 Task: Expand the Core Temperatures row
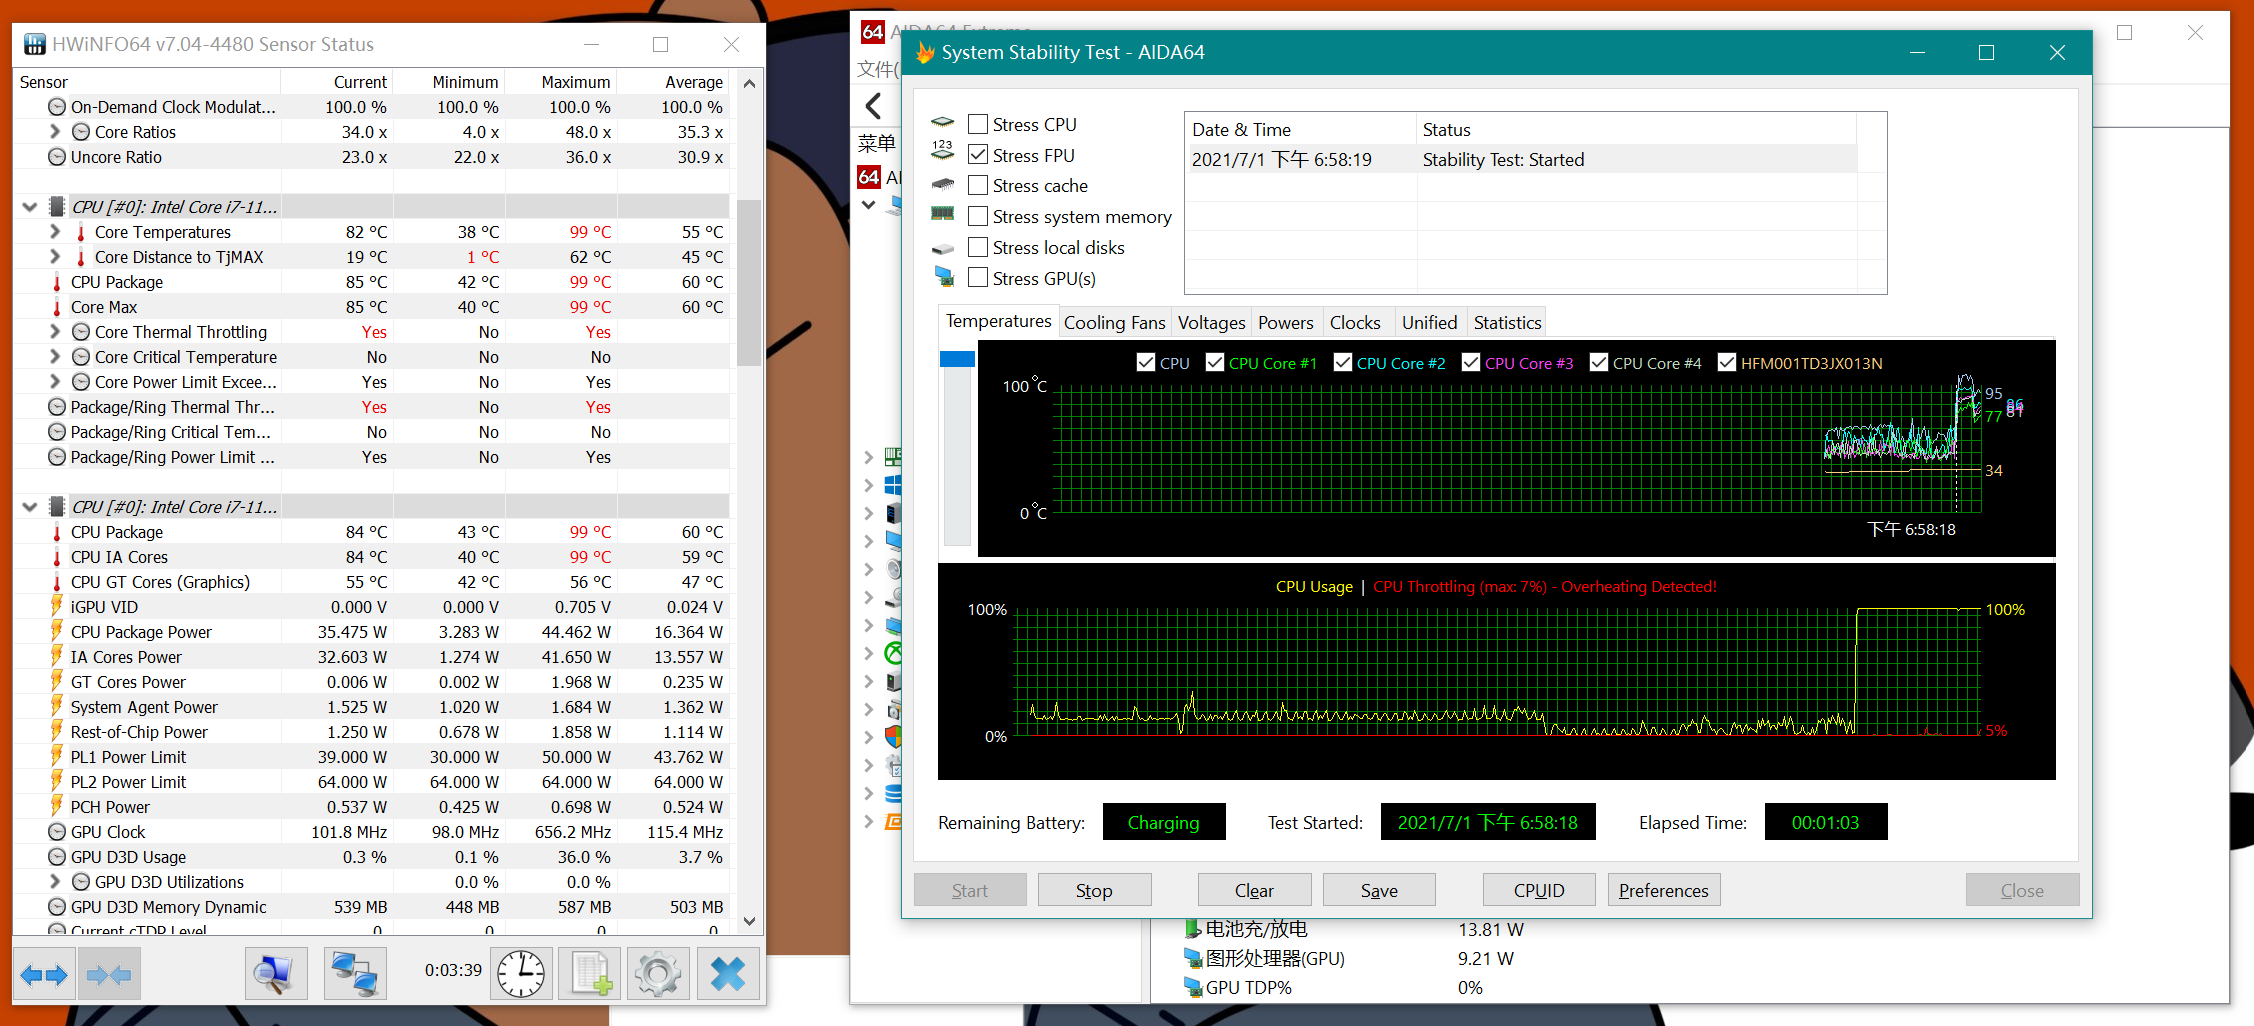[x=55, y=232]
